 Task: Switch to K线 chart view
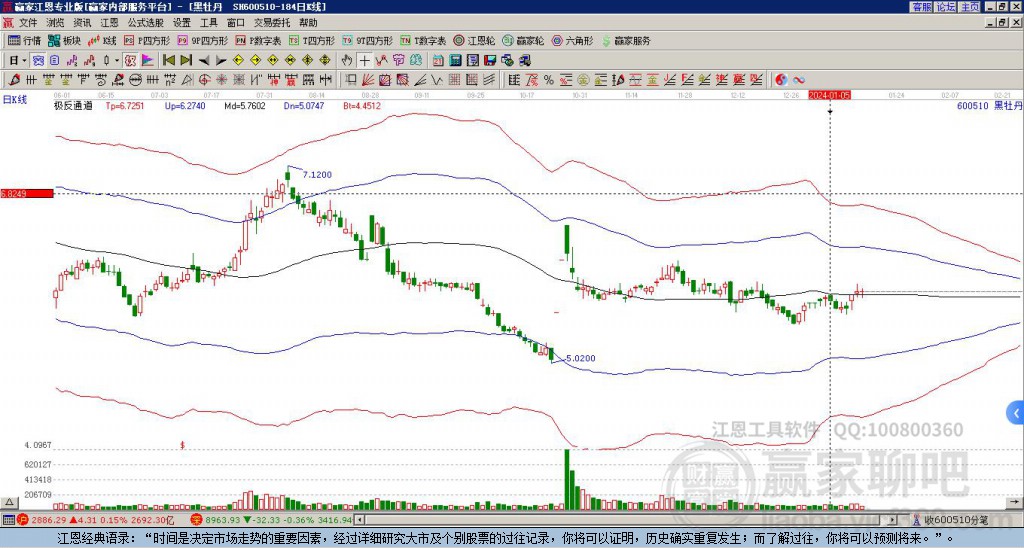click(102, 40)
